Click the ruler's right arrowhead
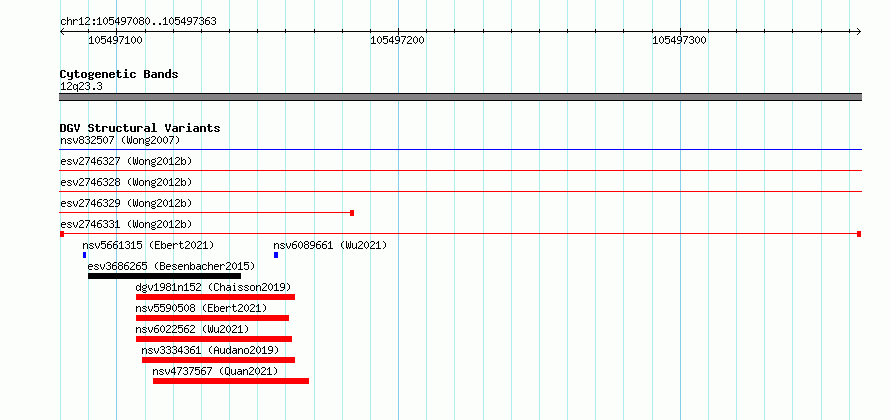Viewport: 890px width, 420px height. coord(859,31)
